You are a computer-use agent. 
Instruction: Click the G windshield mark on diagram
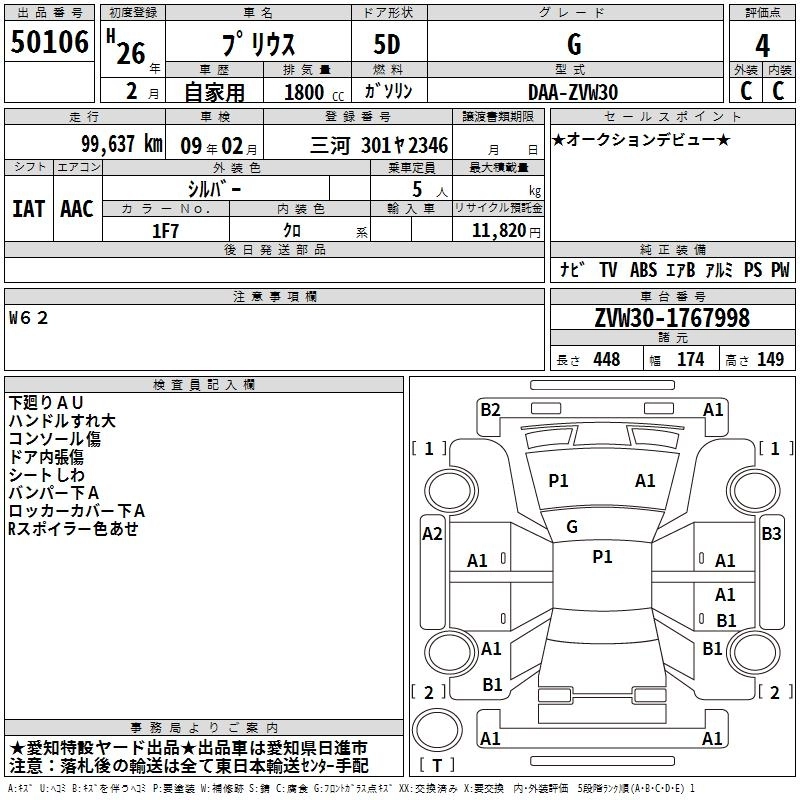572,527
